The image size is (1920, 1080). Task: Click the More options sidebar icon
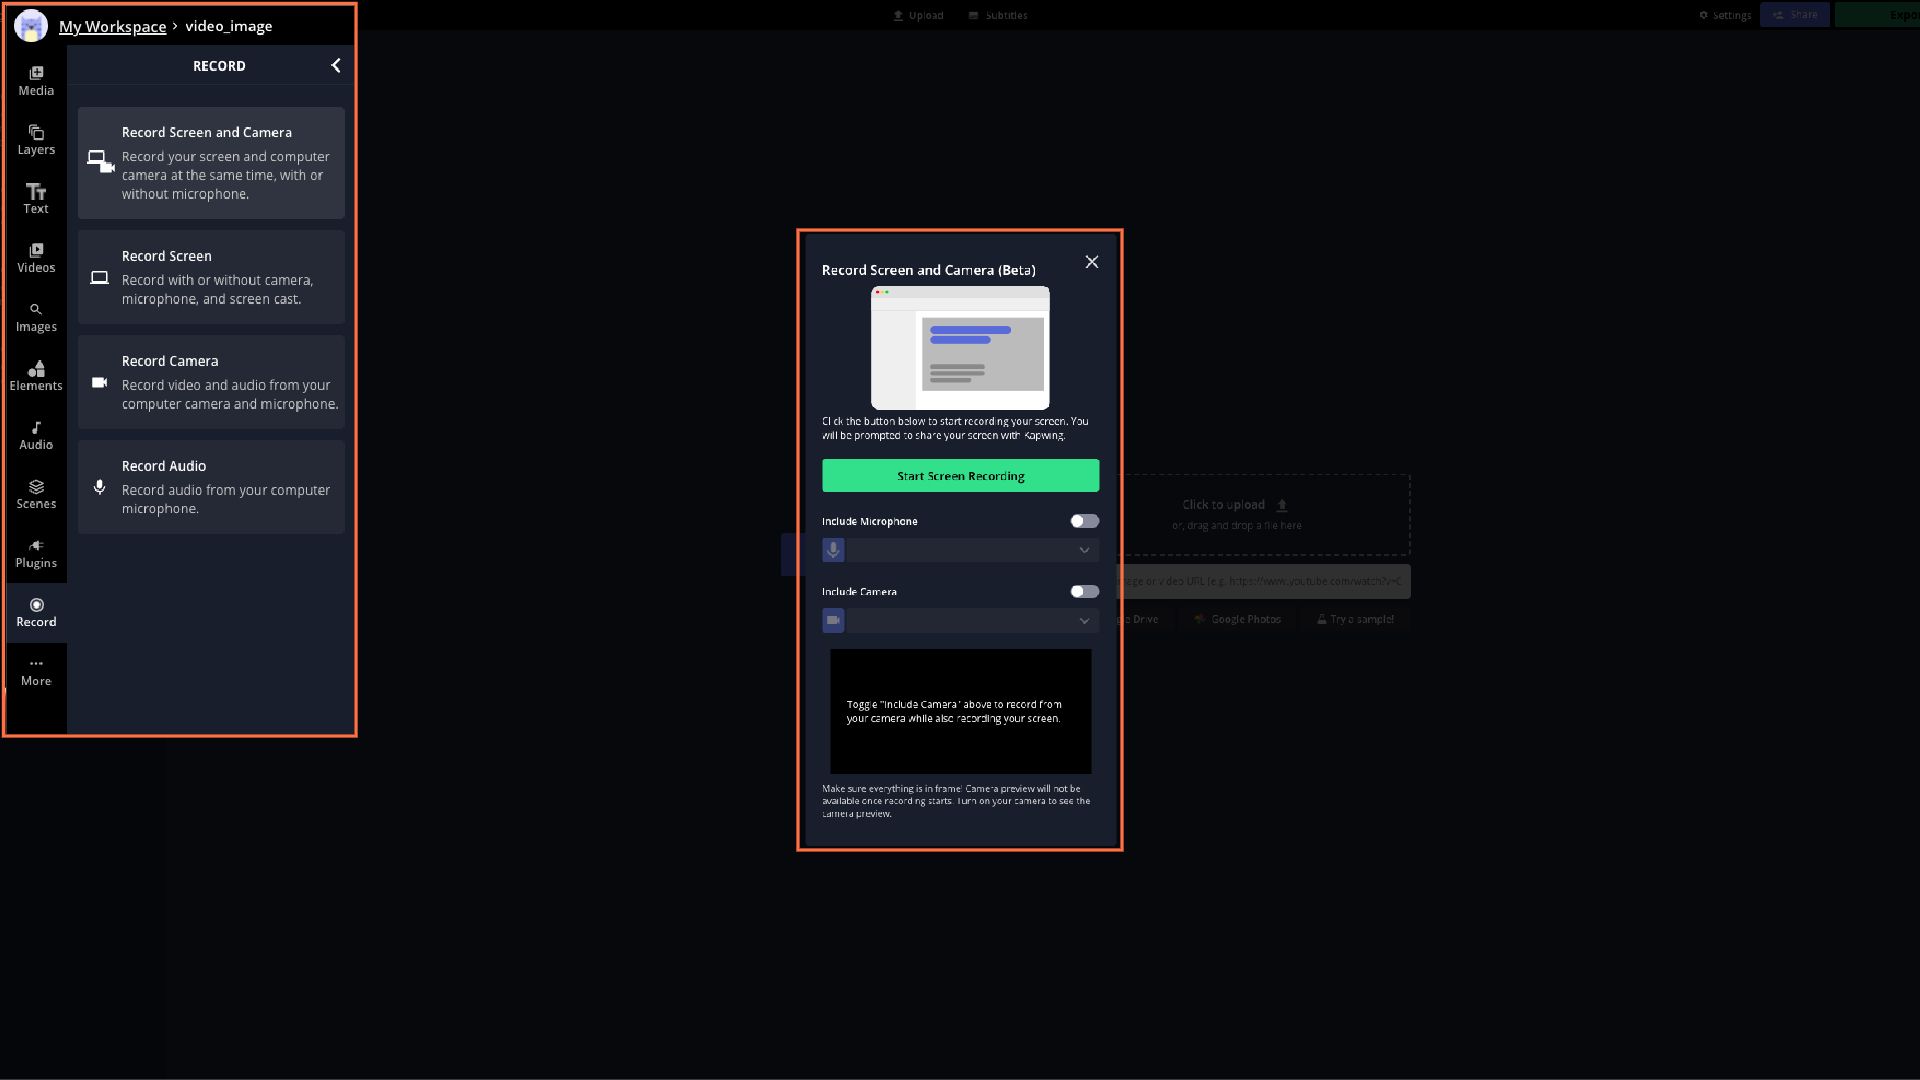point(36,670)
